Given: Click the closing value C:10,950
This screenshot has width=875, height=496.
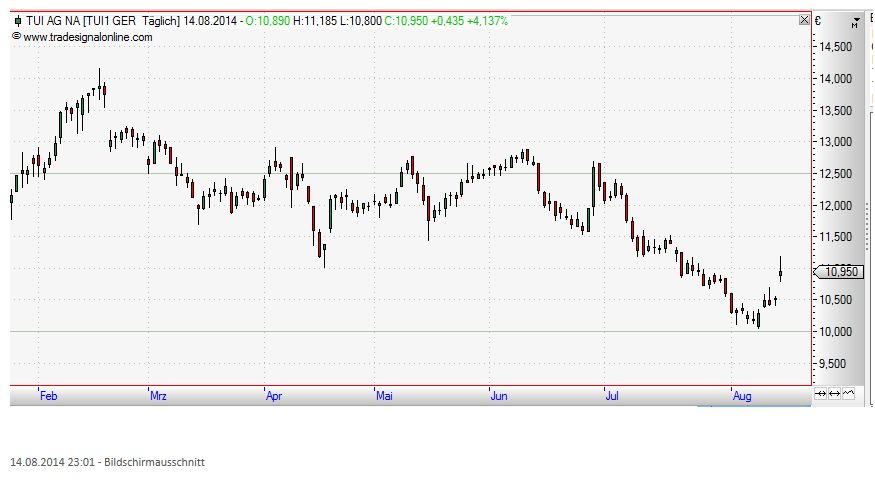Looking at the screenshot, I should point(406,21).
